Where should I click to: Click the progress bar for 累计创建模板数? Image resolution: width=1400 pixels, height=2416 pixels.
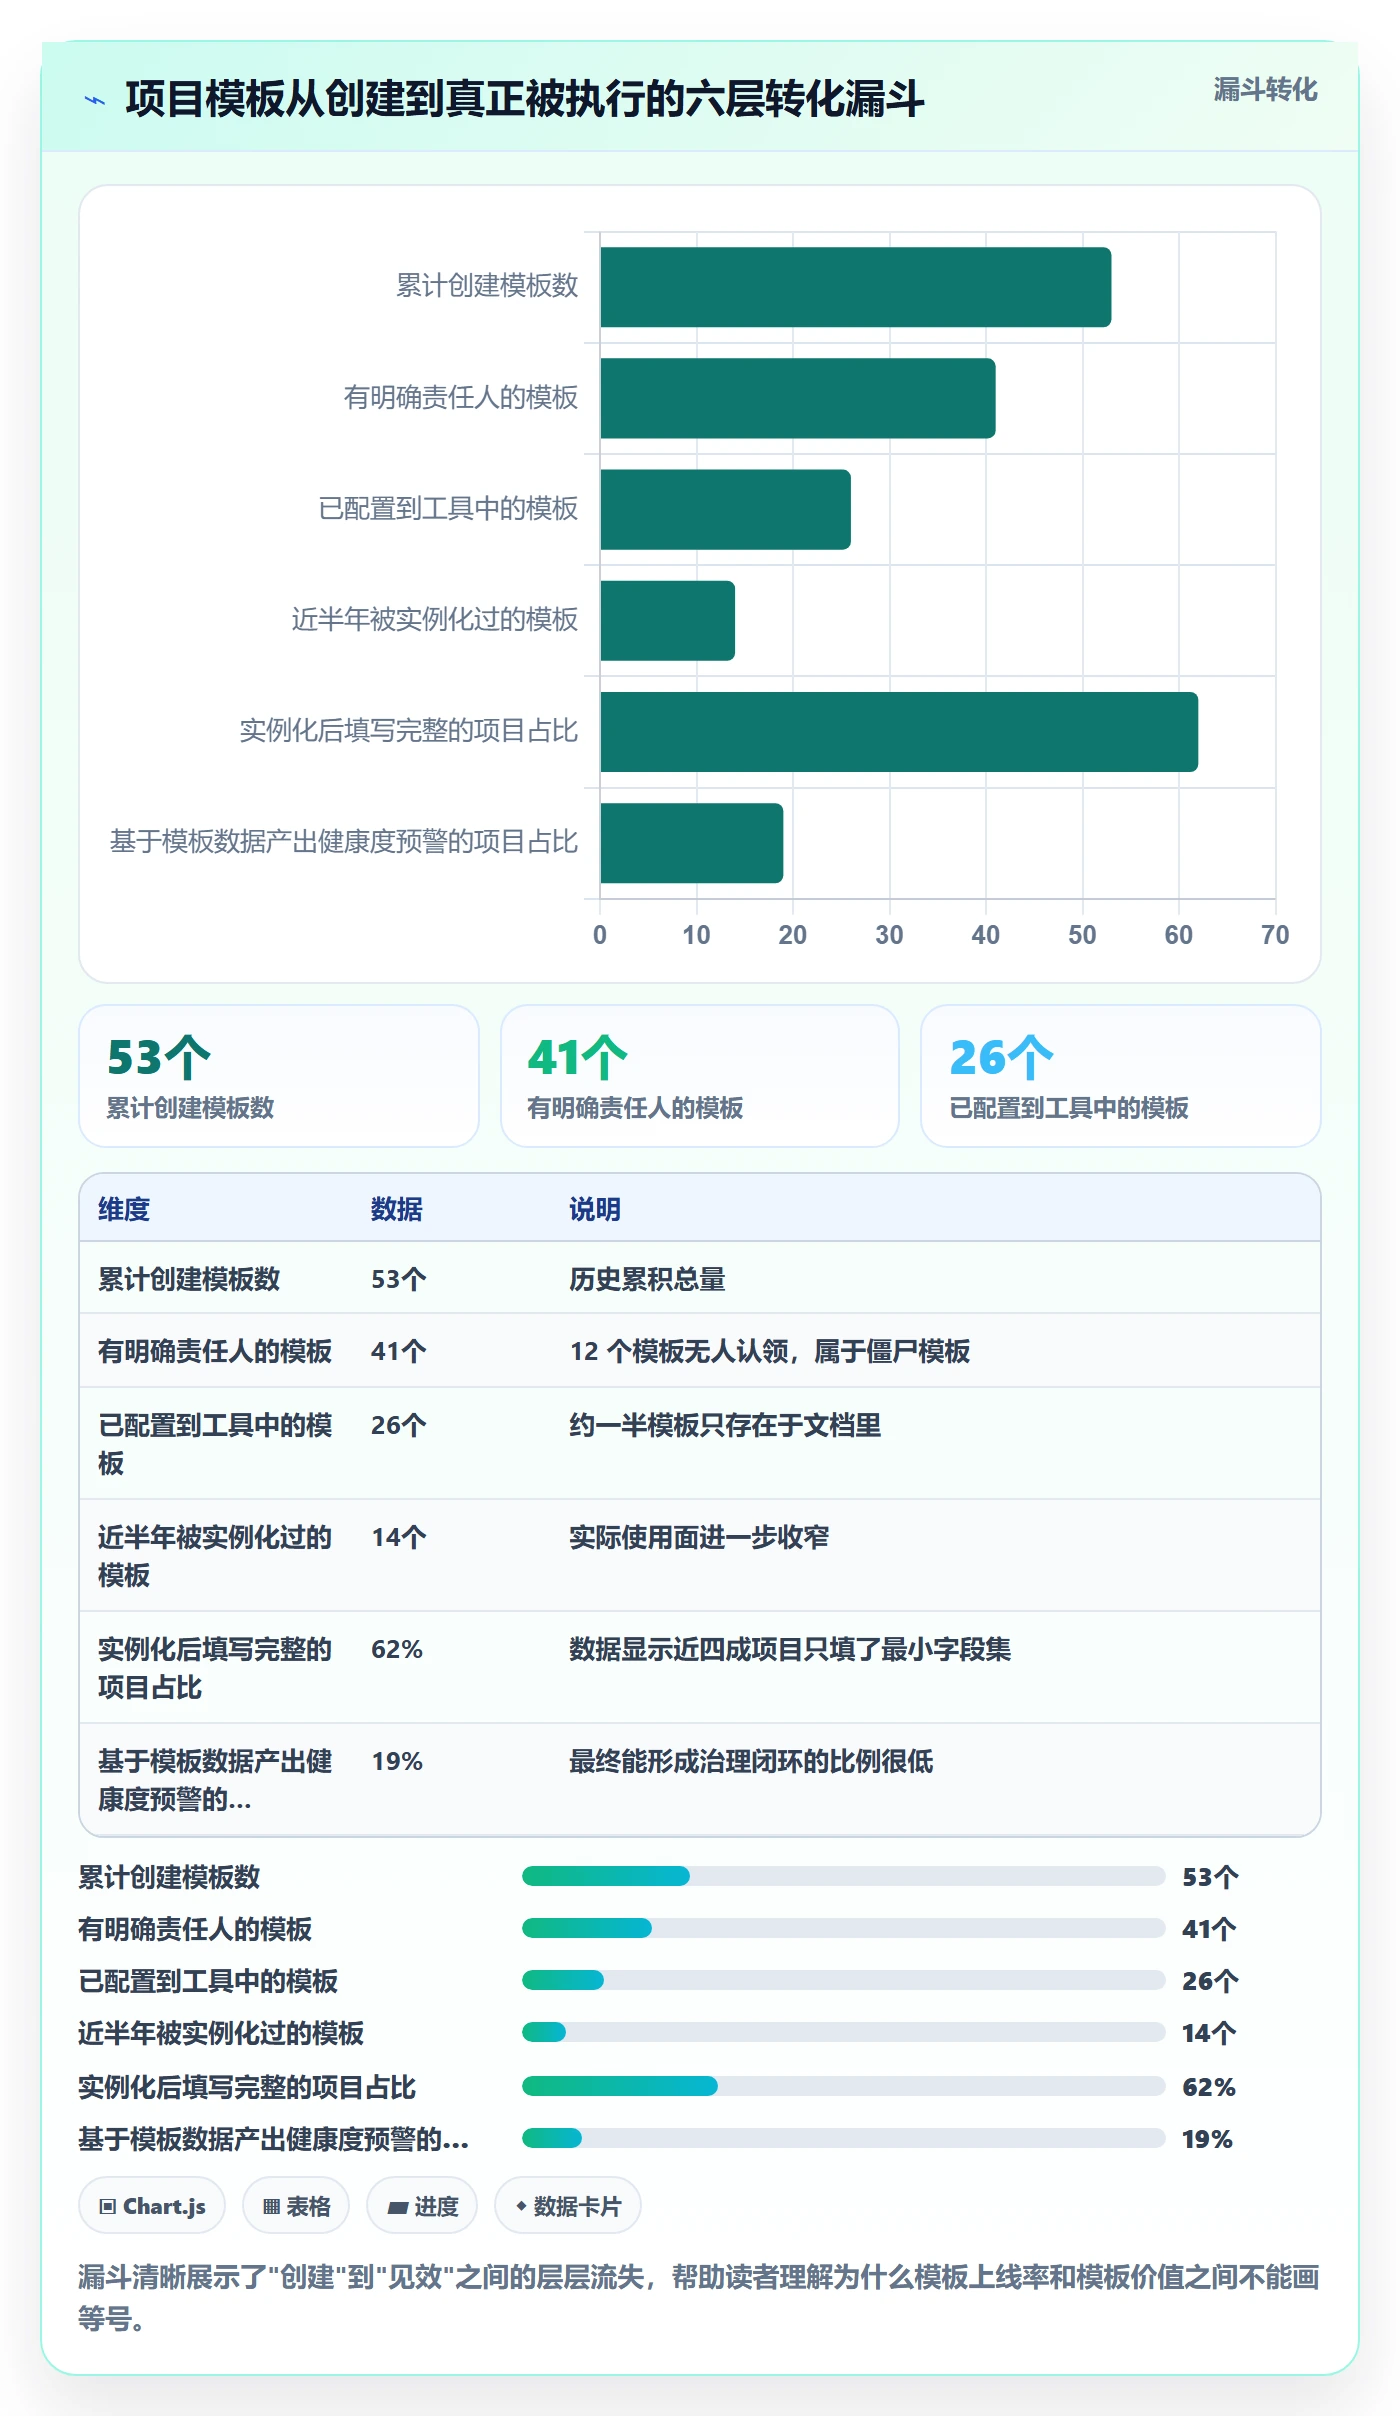click(844, 1876)
